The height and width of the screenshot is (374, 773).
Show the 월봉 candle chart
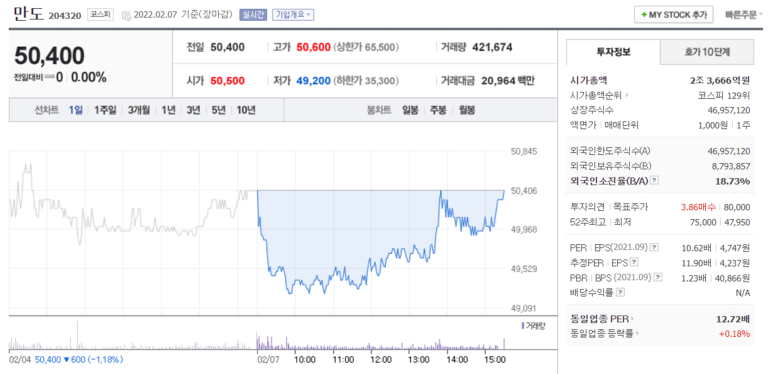click(467, 110)
